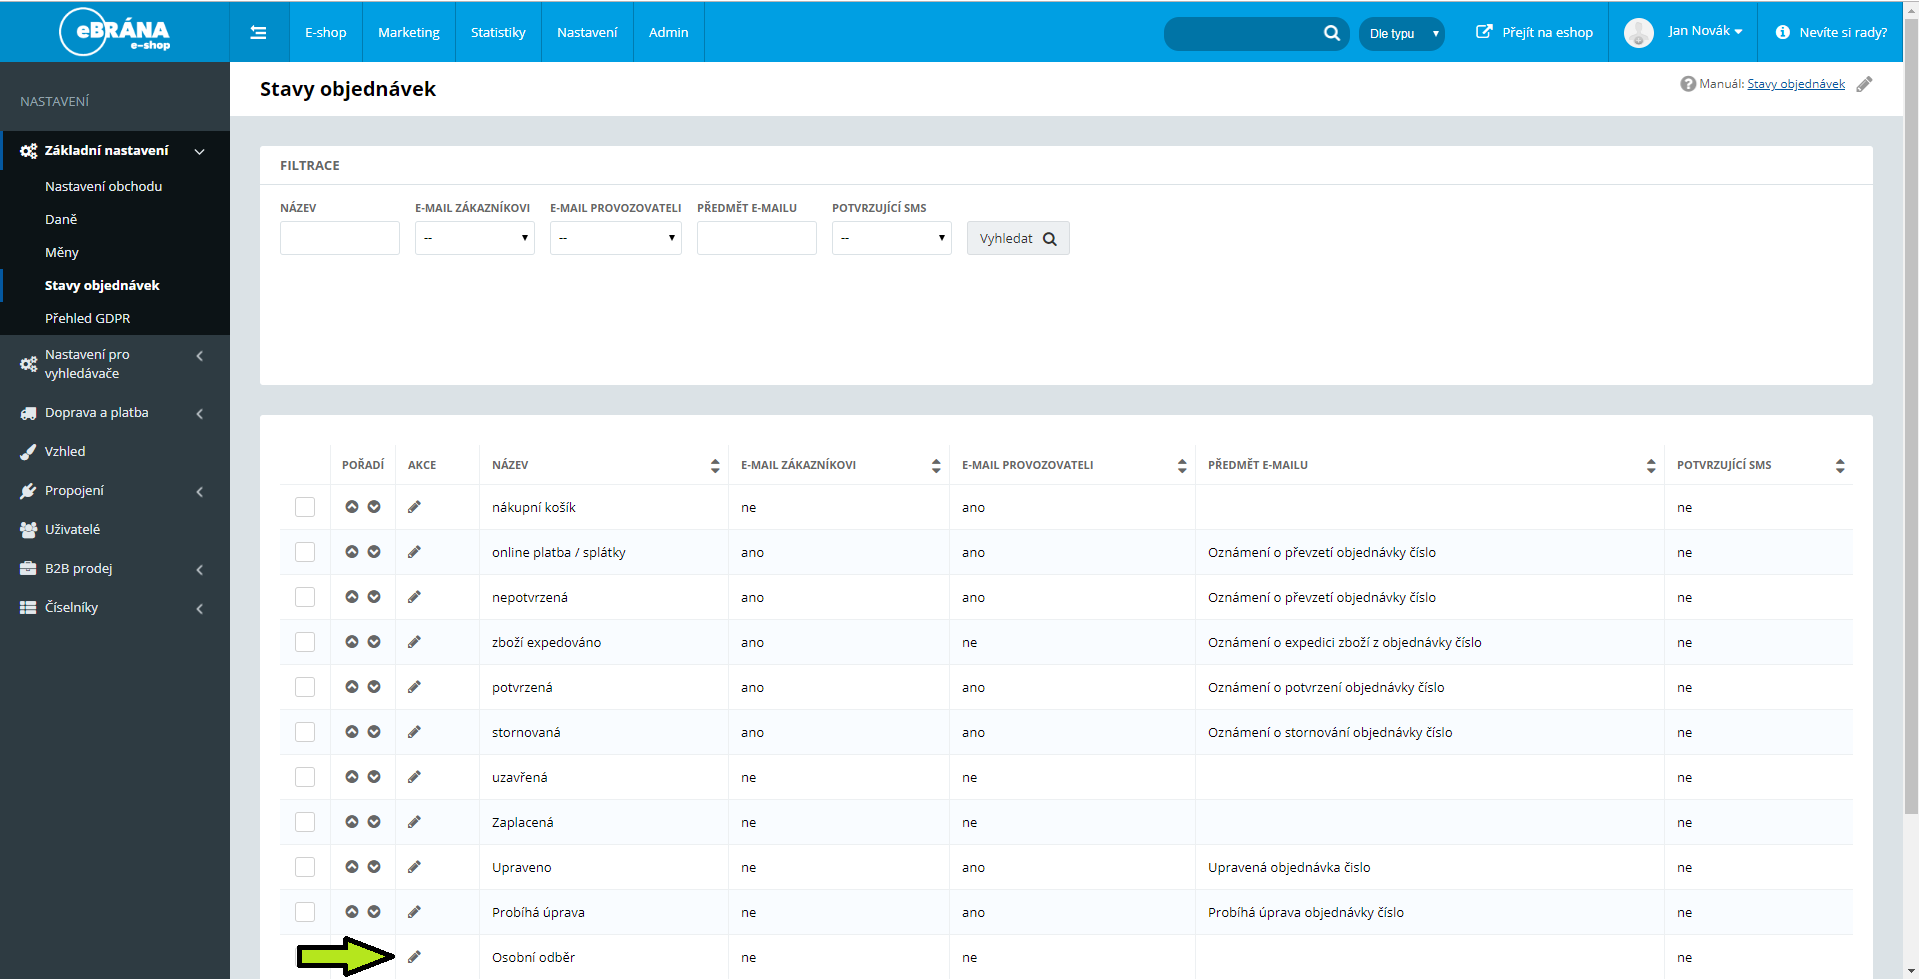Move 'Upraveno' up in order
Screen dimensions: 1919x979
pos(352,867)
